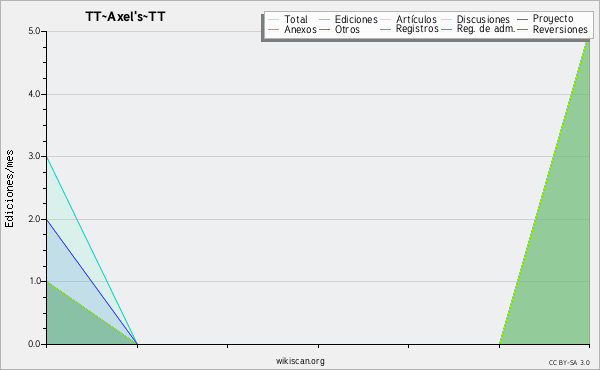Image resolution: width=600 pixels, height=370 pixels.
Task: Click the Discusiones legend label
Action: [483, 19]
